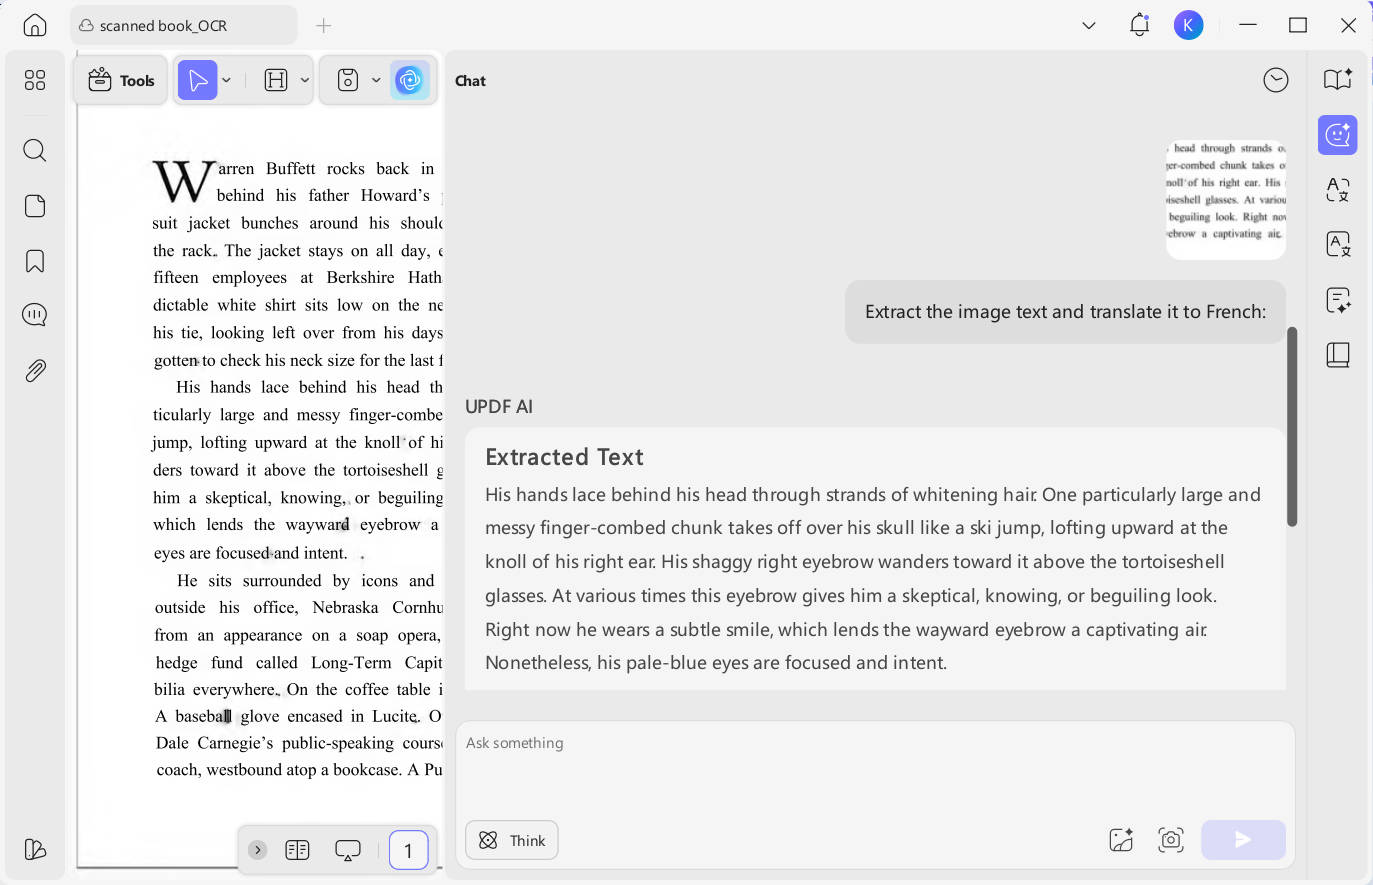The height and width of the screenshot is (885, 1373).
Task: Open the scanned book_OCR tab
Action: pyautogui.click(x=184, y=25)
